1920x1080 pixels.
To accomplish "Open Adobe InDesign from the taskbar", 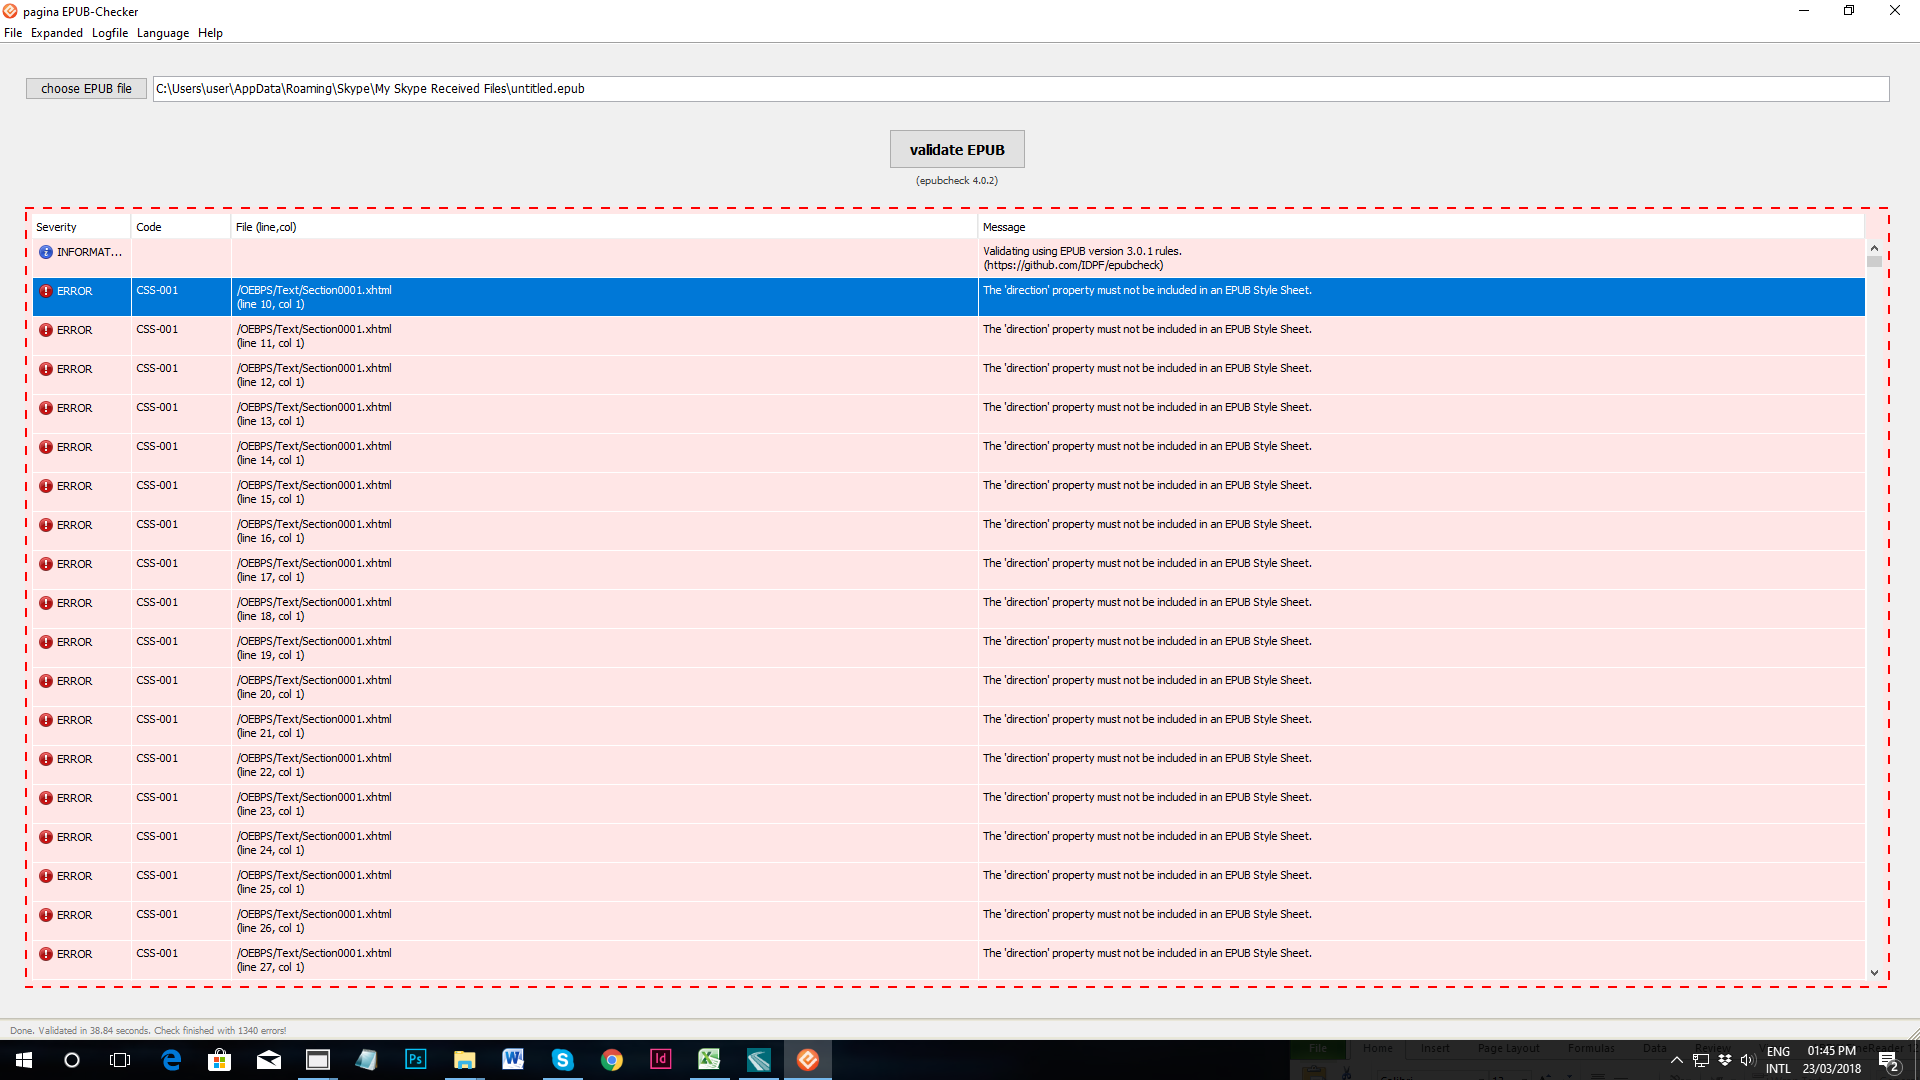I will tap(661, 1059).
